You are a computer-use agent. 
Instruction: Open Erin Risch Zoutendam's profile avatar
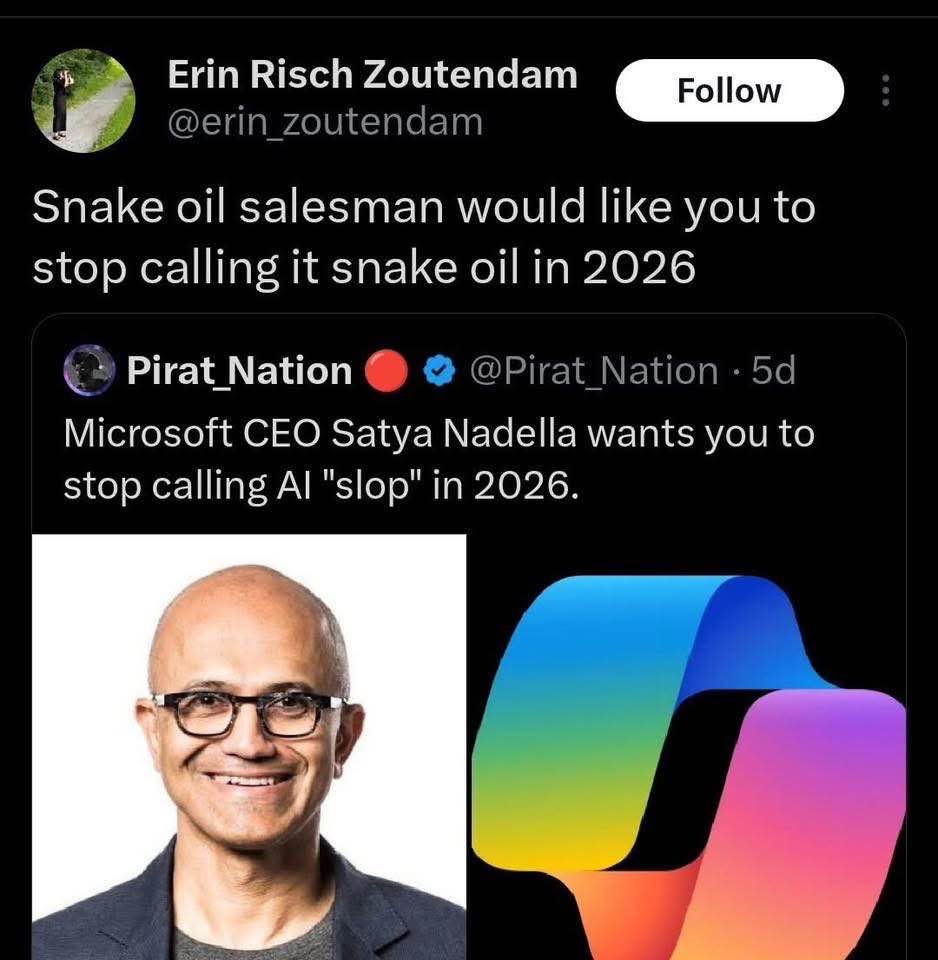[x=81, y=101]
